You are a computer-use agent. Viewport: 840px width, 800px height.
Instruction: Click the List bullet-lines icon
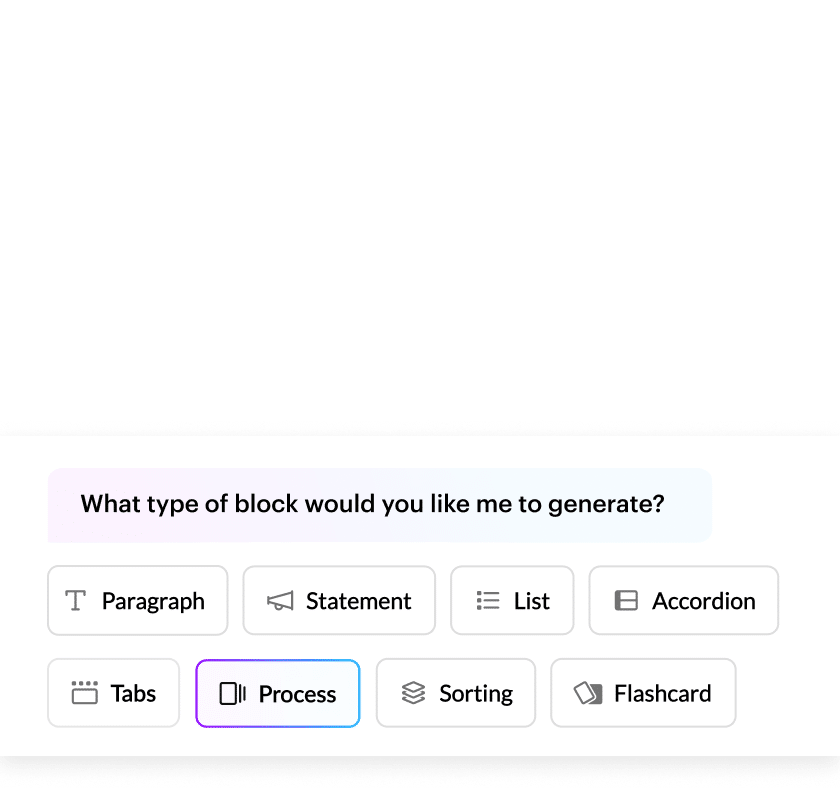[488, 601]
